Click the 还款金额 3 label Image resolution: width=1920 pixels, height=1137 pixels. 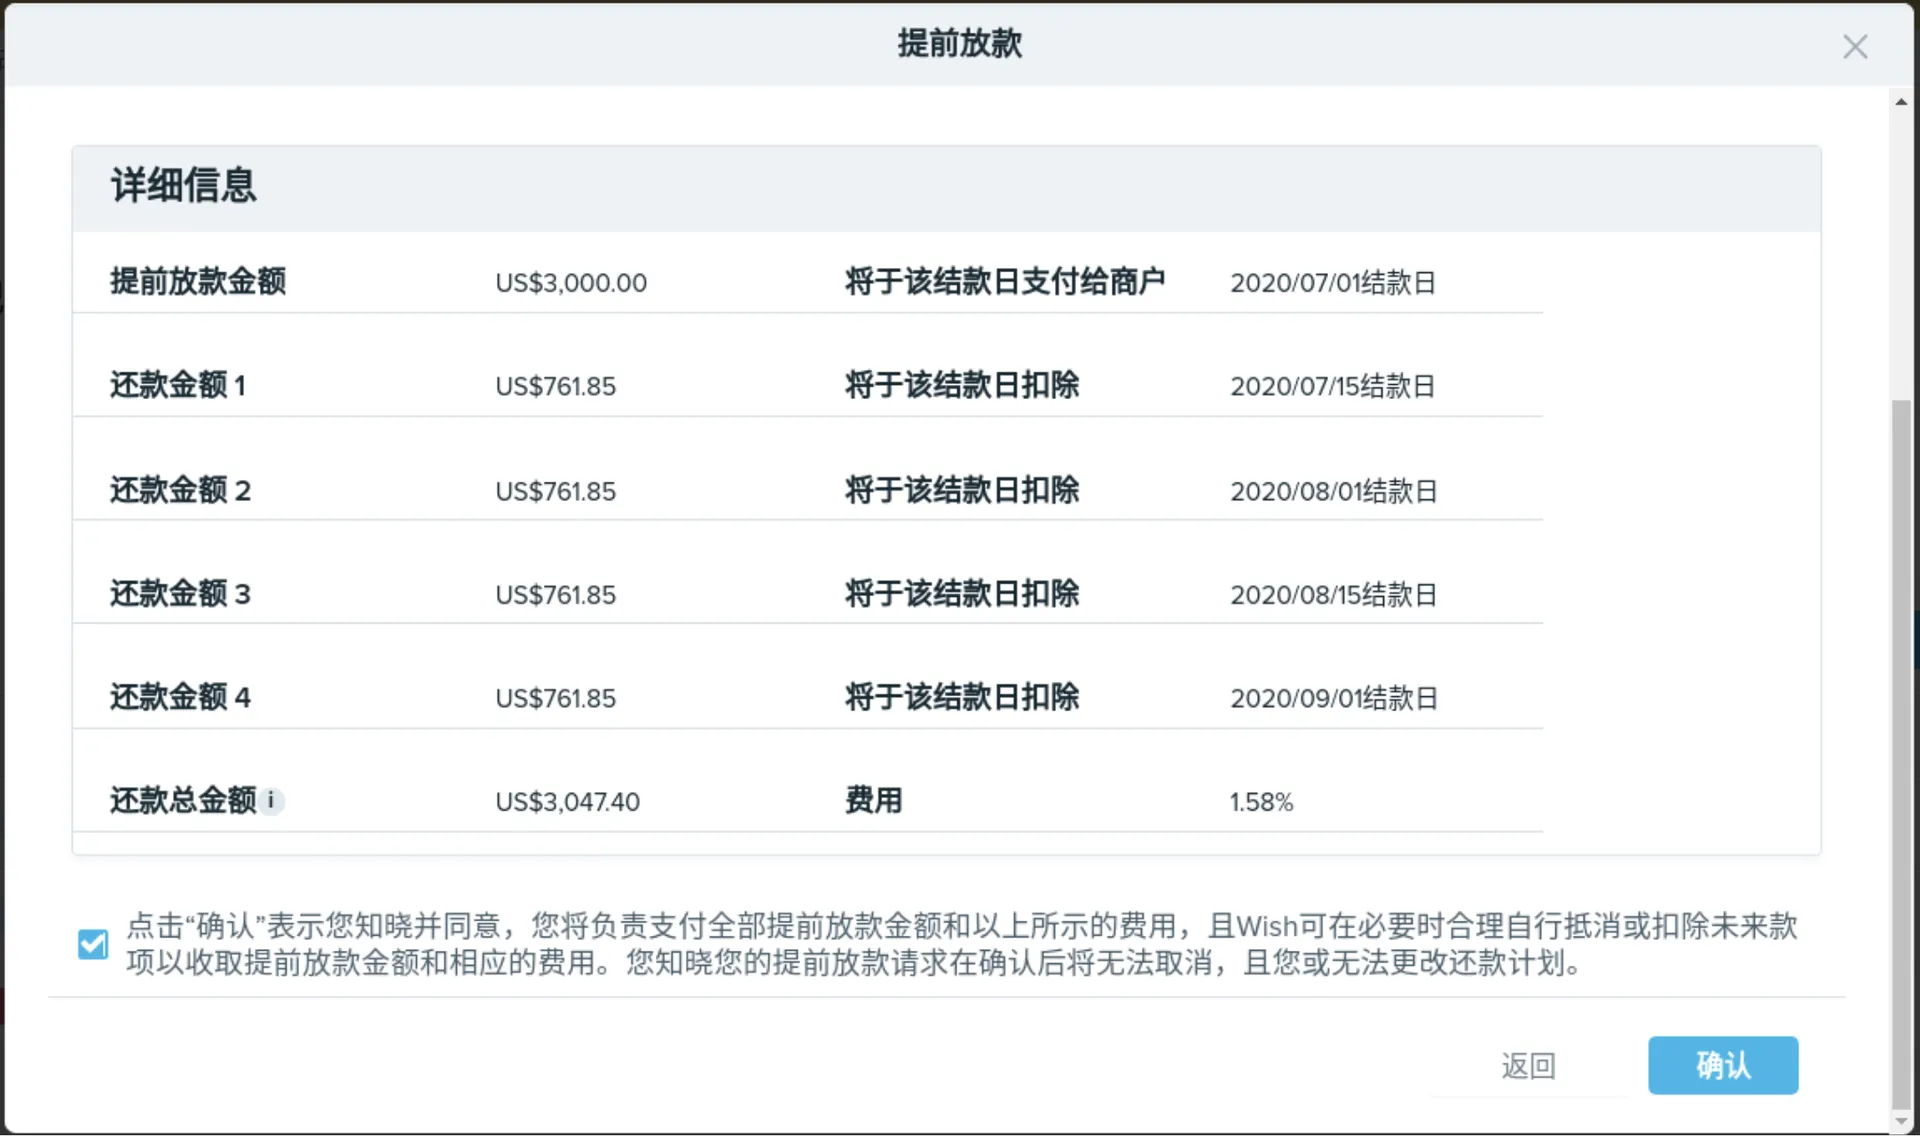pos(180,594)
